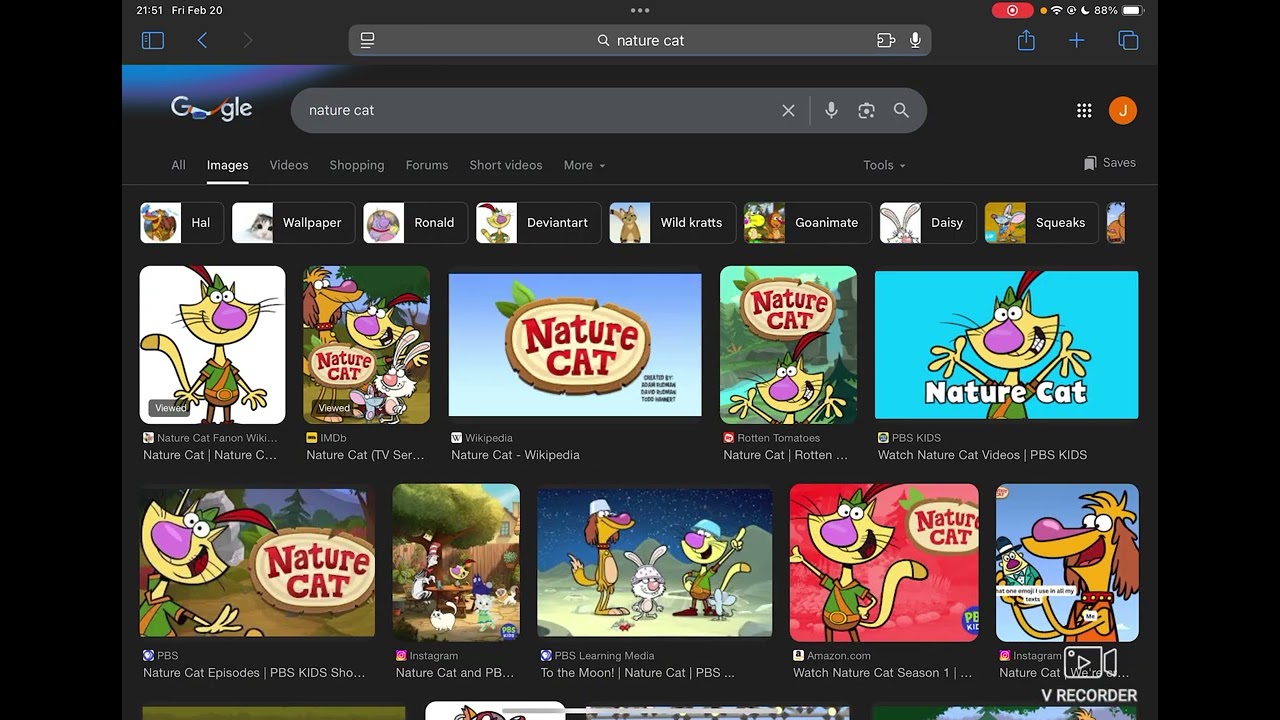Open the To the Moon image
This screenshot has height=720, width=1280.
(655, 562)
